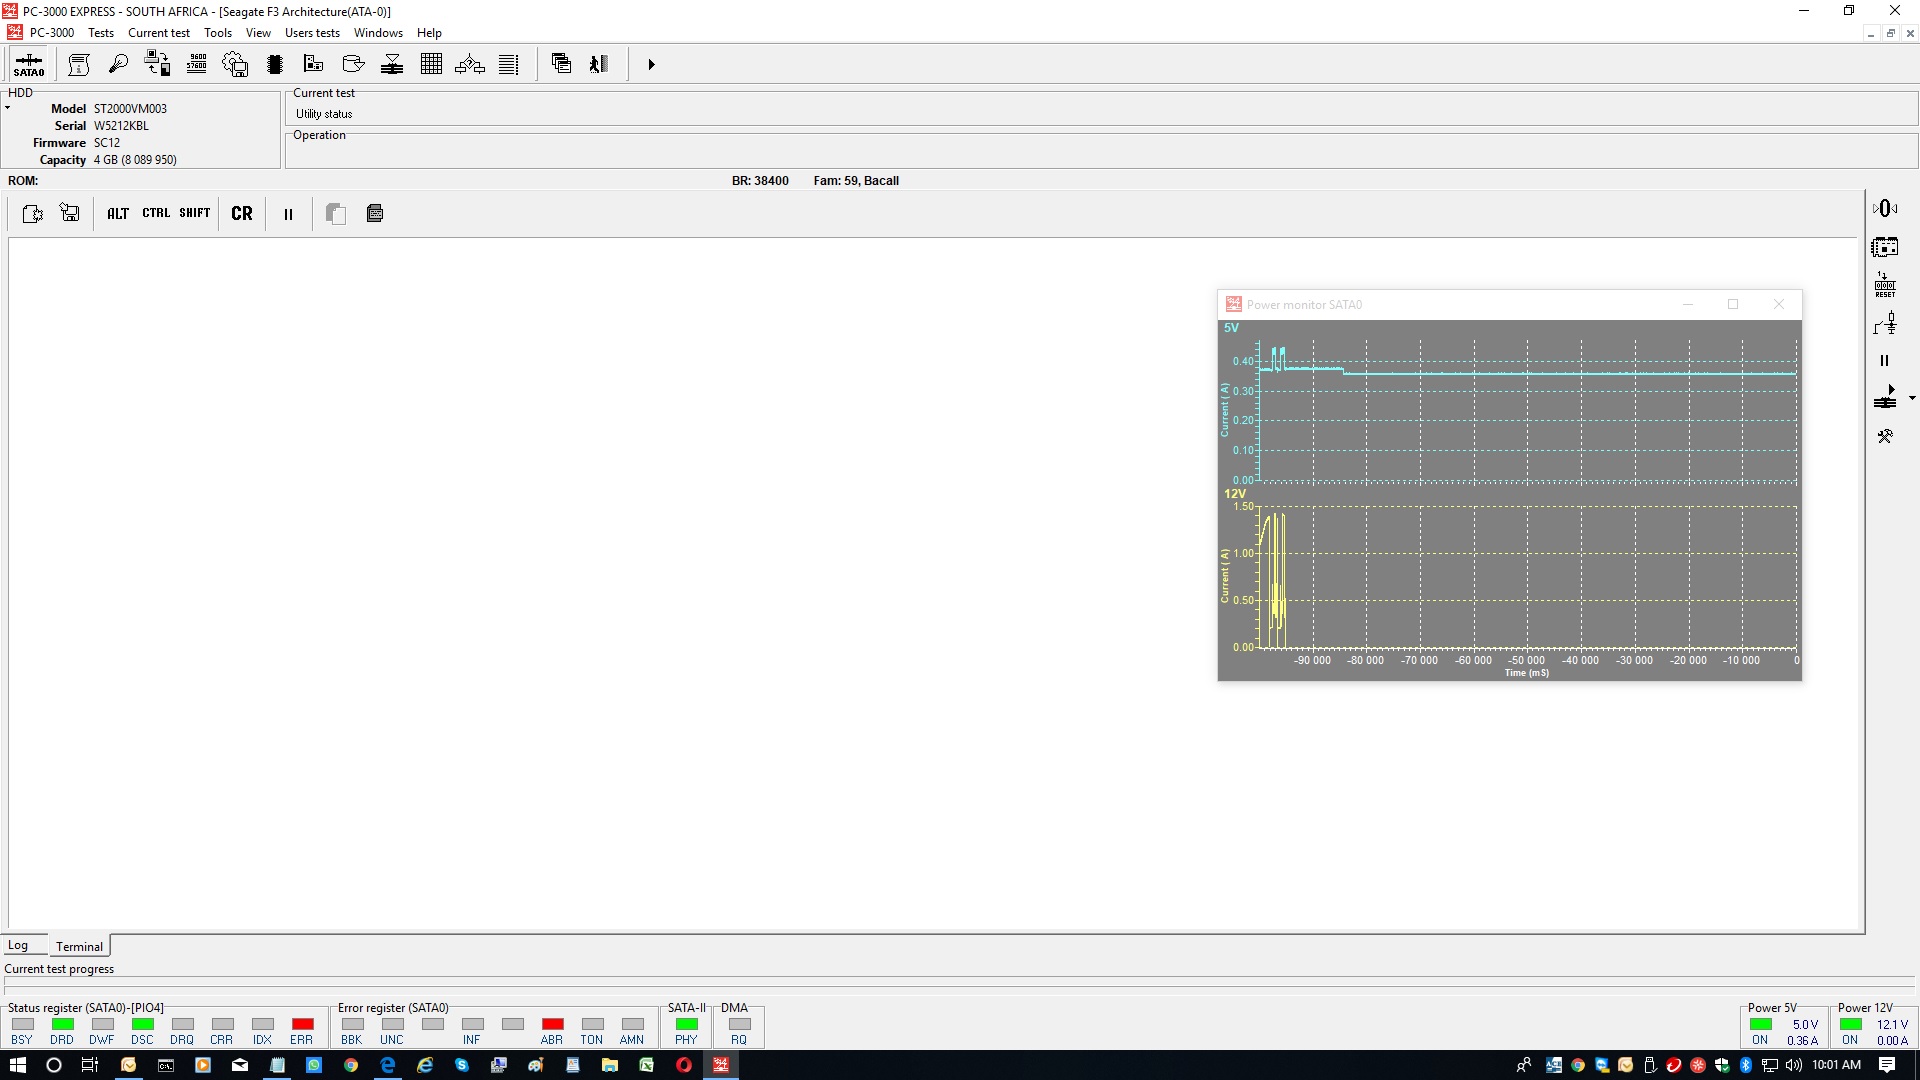Click the cascaded windows icon
1920x1080 pixels.
561,64
